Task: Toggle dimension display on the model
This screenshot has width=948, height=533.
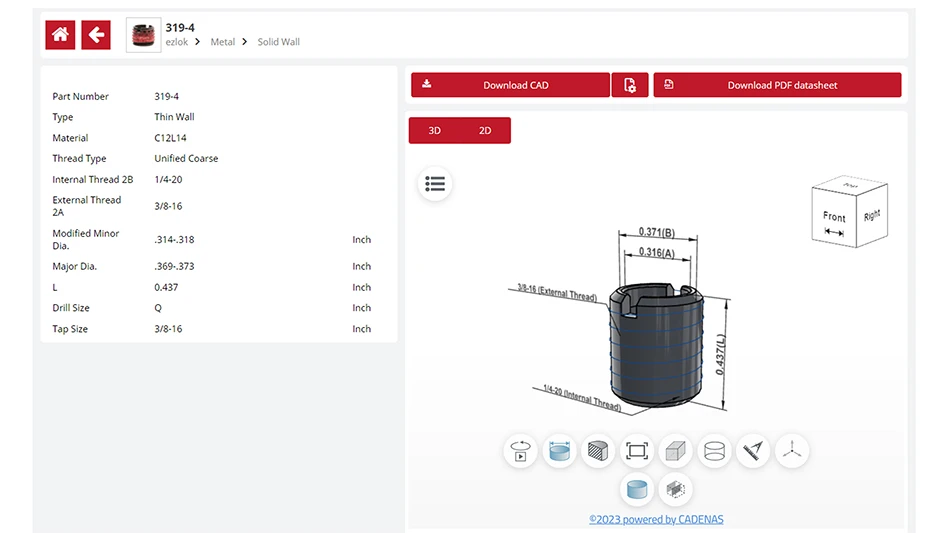Action: click(560, 451)
